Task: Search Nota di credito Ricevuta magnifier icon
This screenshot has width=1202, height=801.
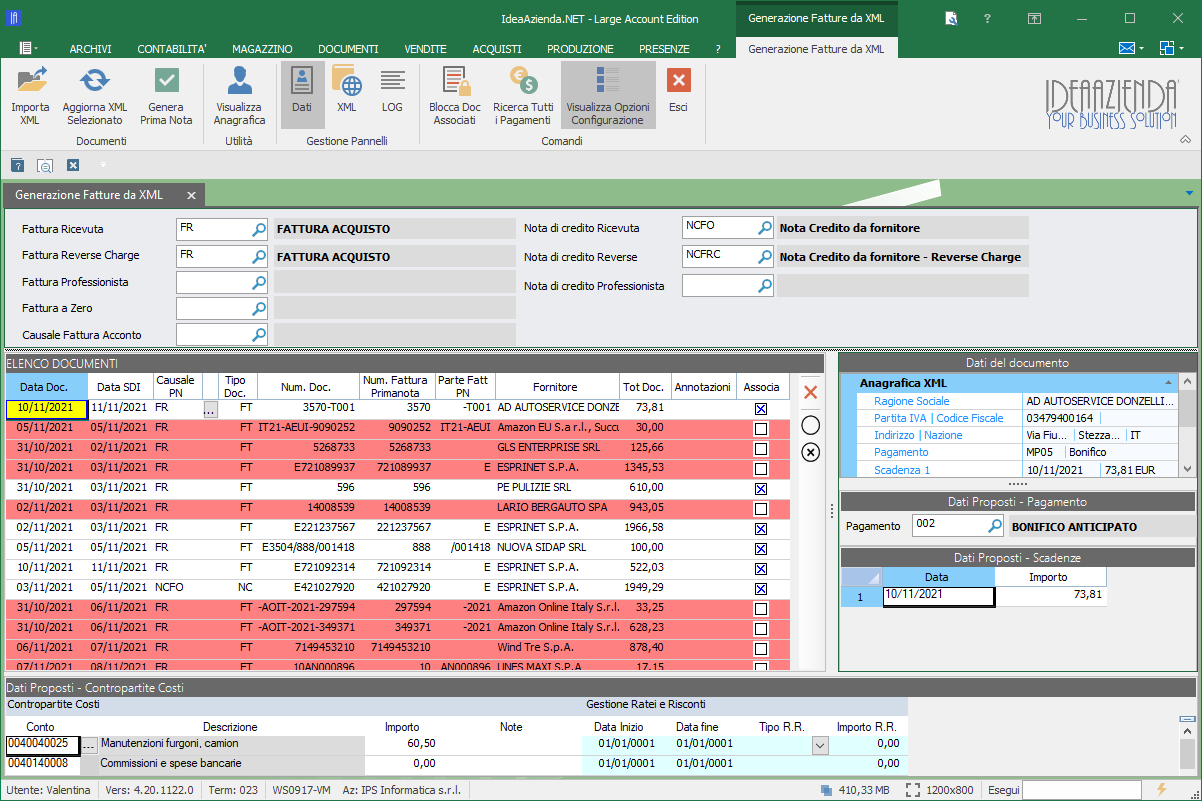Action: click(x=765, y=228)
